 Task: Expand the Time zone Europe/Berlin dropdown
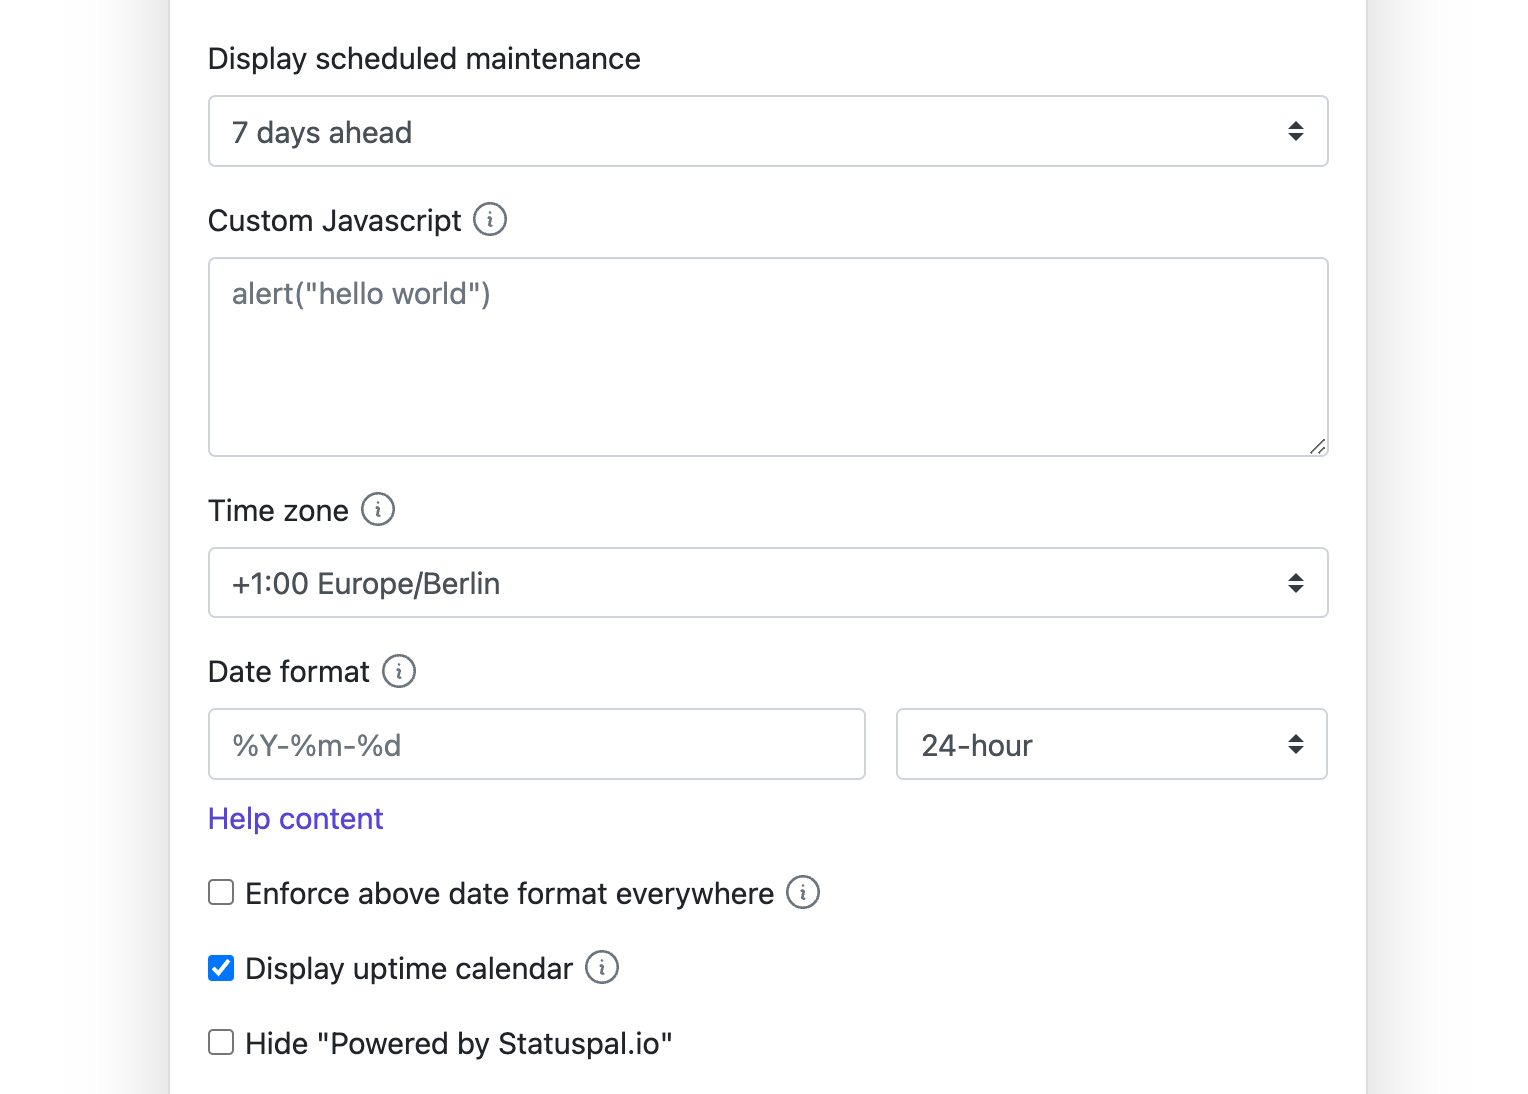[767, 583]
